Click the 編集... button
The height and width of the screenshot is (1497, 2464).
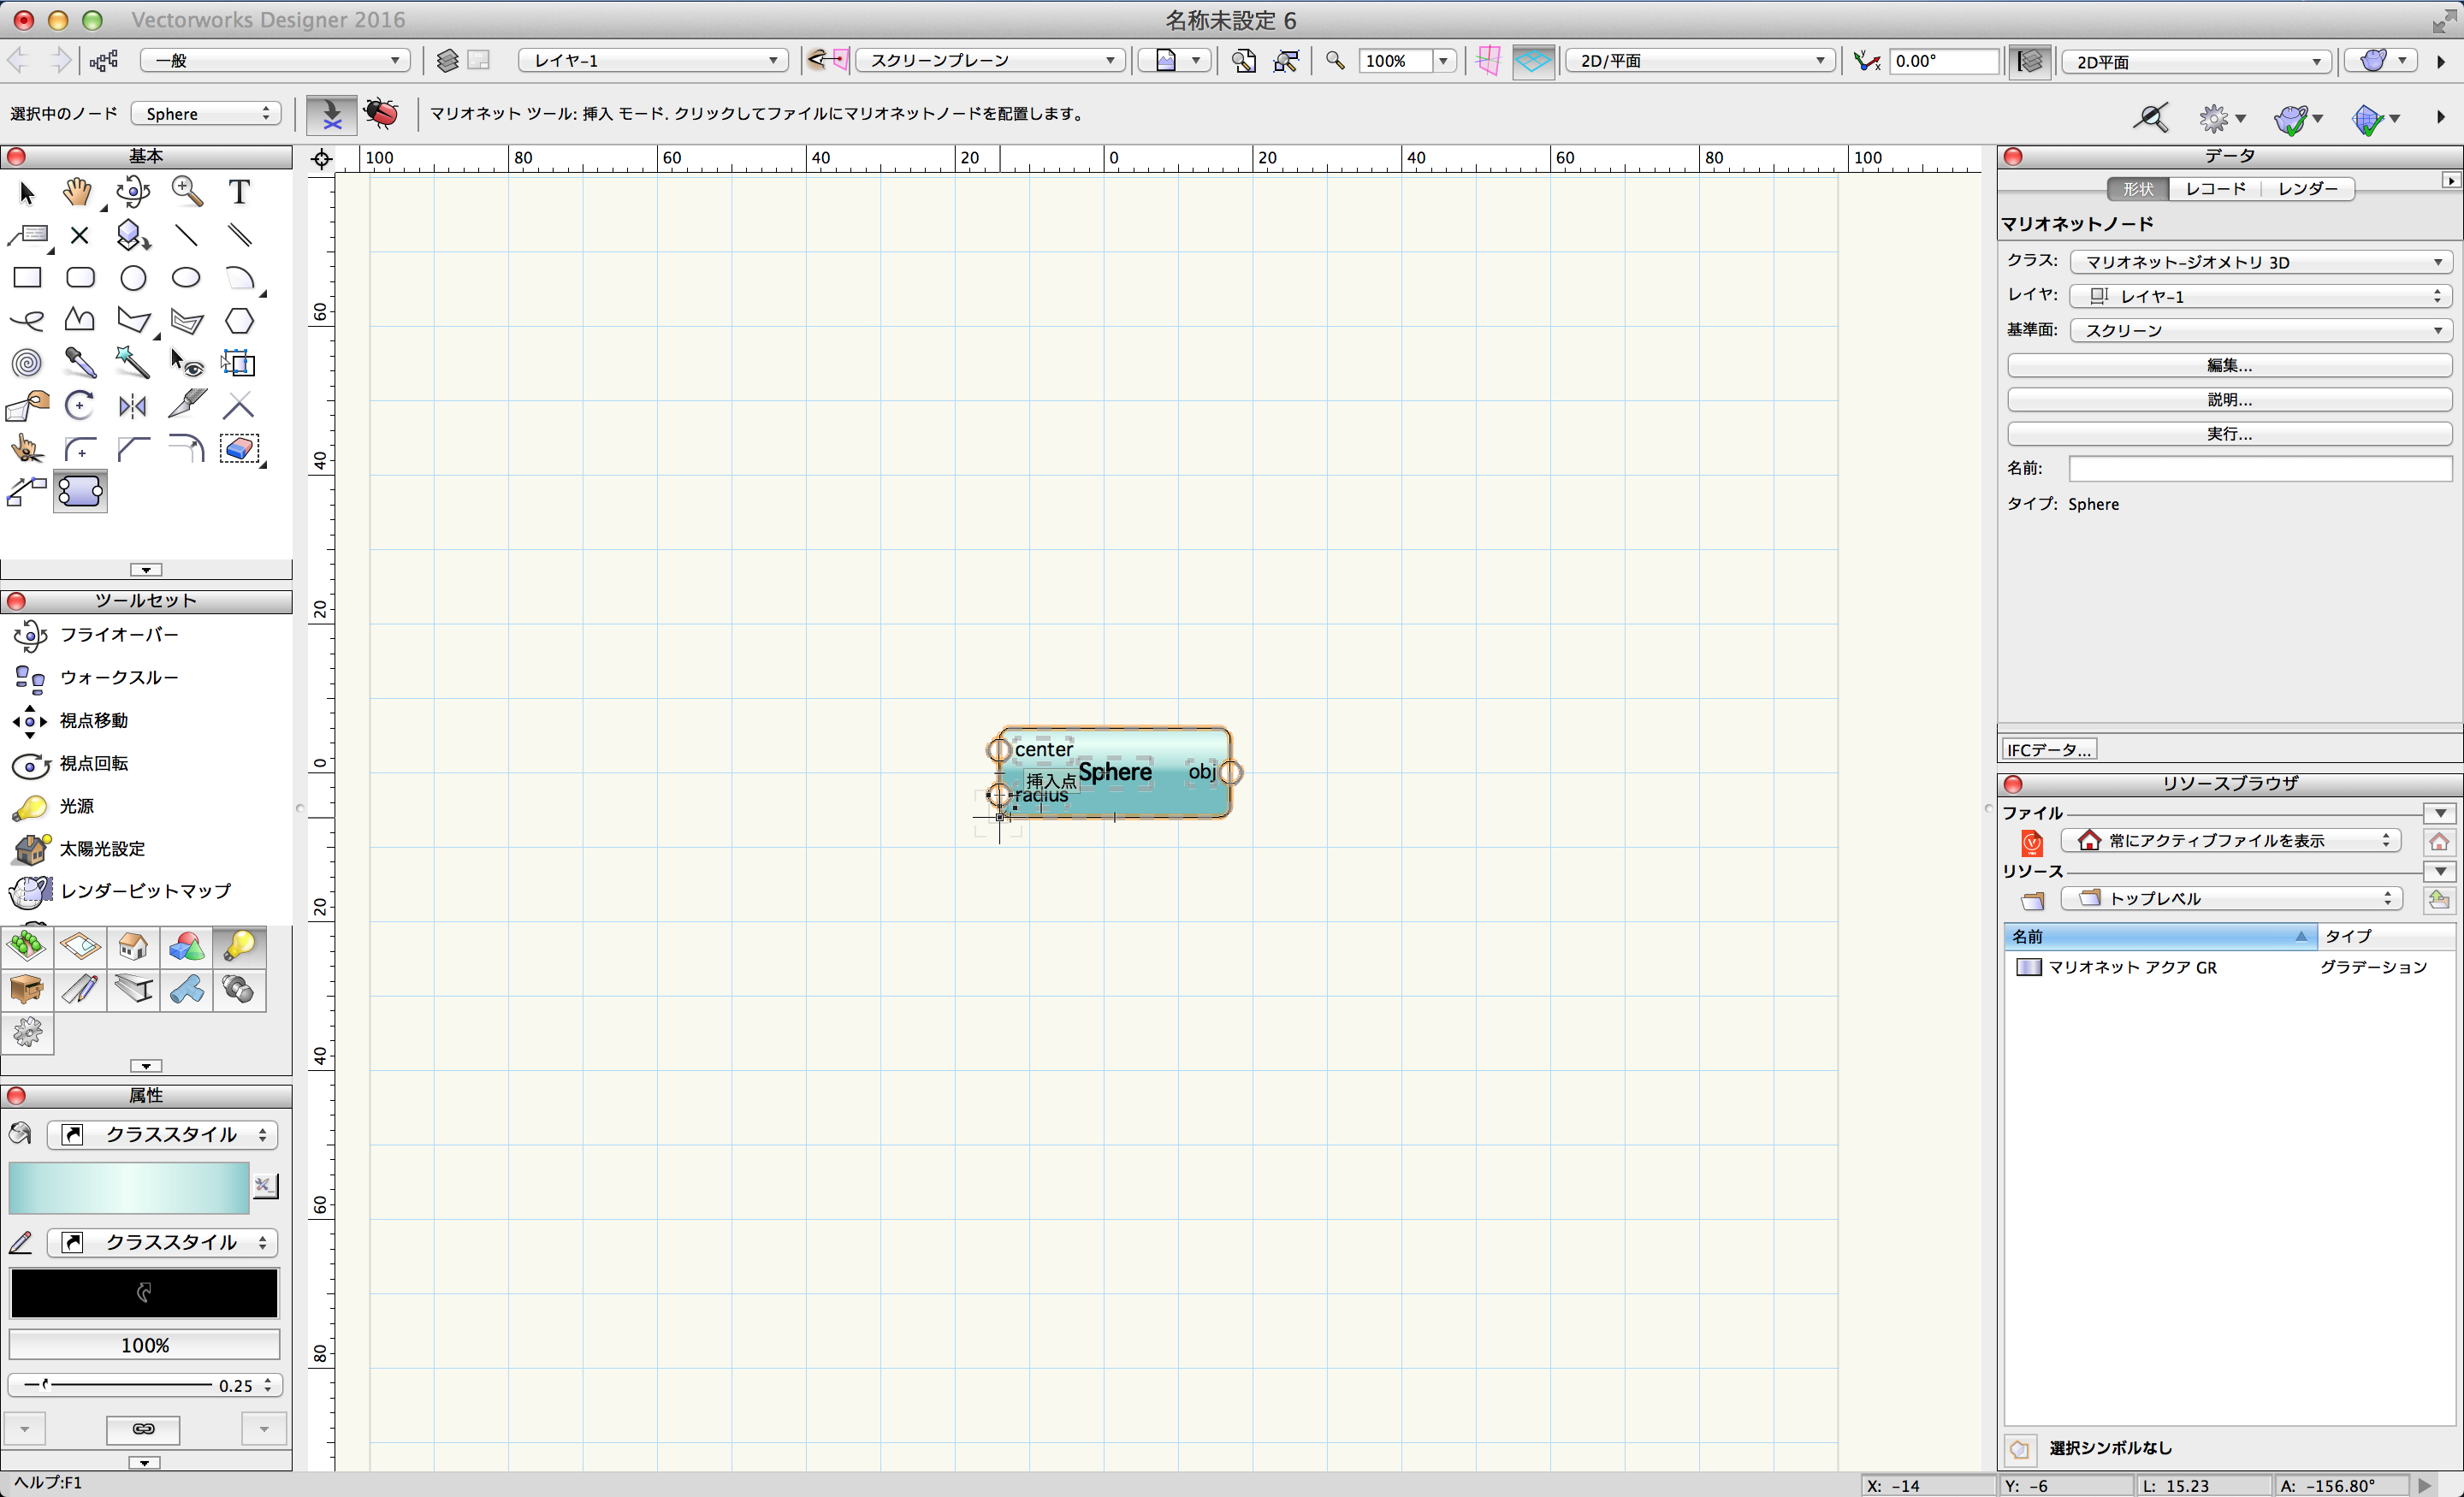(2228, 366)
